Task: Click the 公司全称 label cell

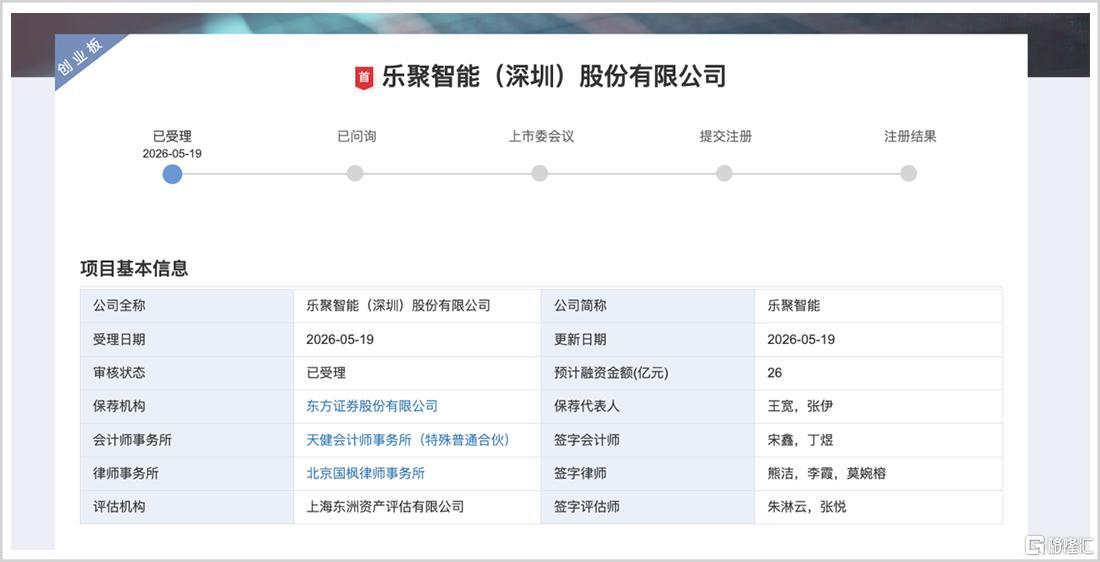Action: pos(187,306)
